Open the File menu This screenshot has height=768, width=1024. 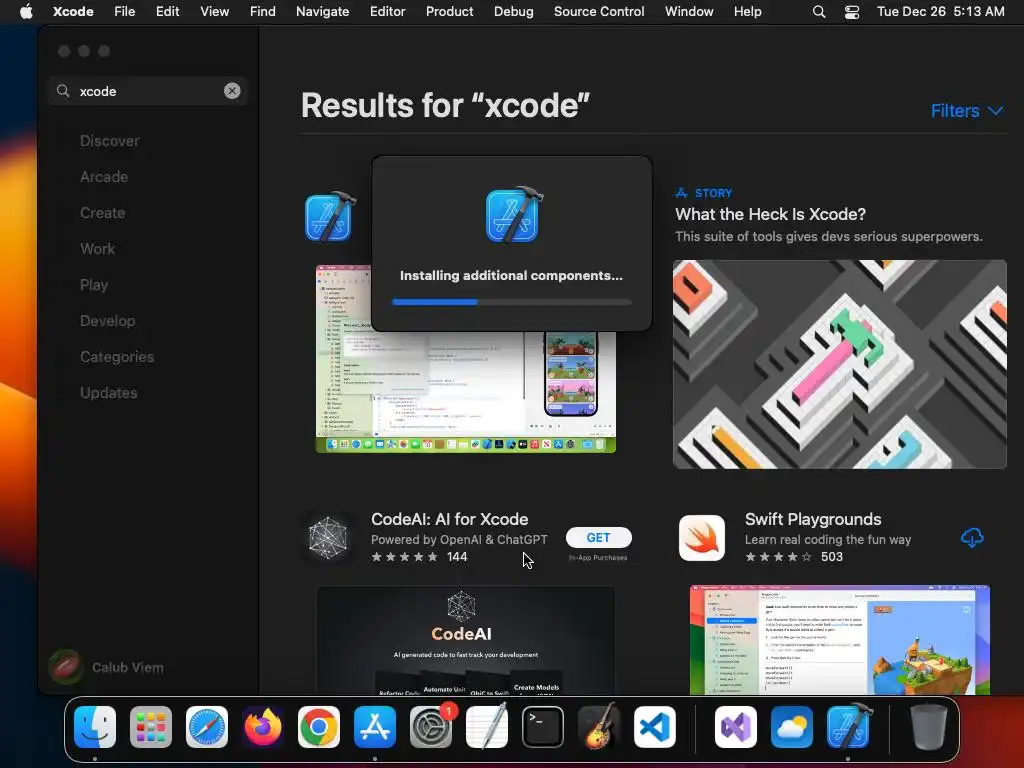tap(124, 12)
